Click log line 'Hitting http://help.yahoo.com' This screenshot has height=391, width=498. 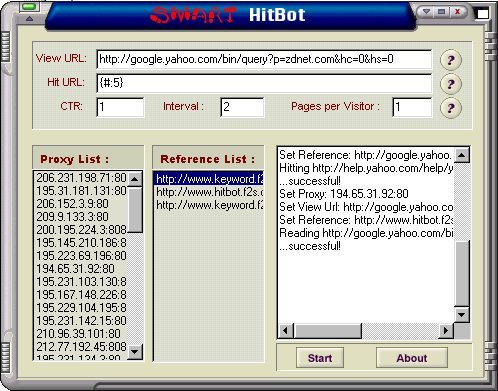[x=366, y=168]
